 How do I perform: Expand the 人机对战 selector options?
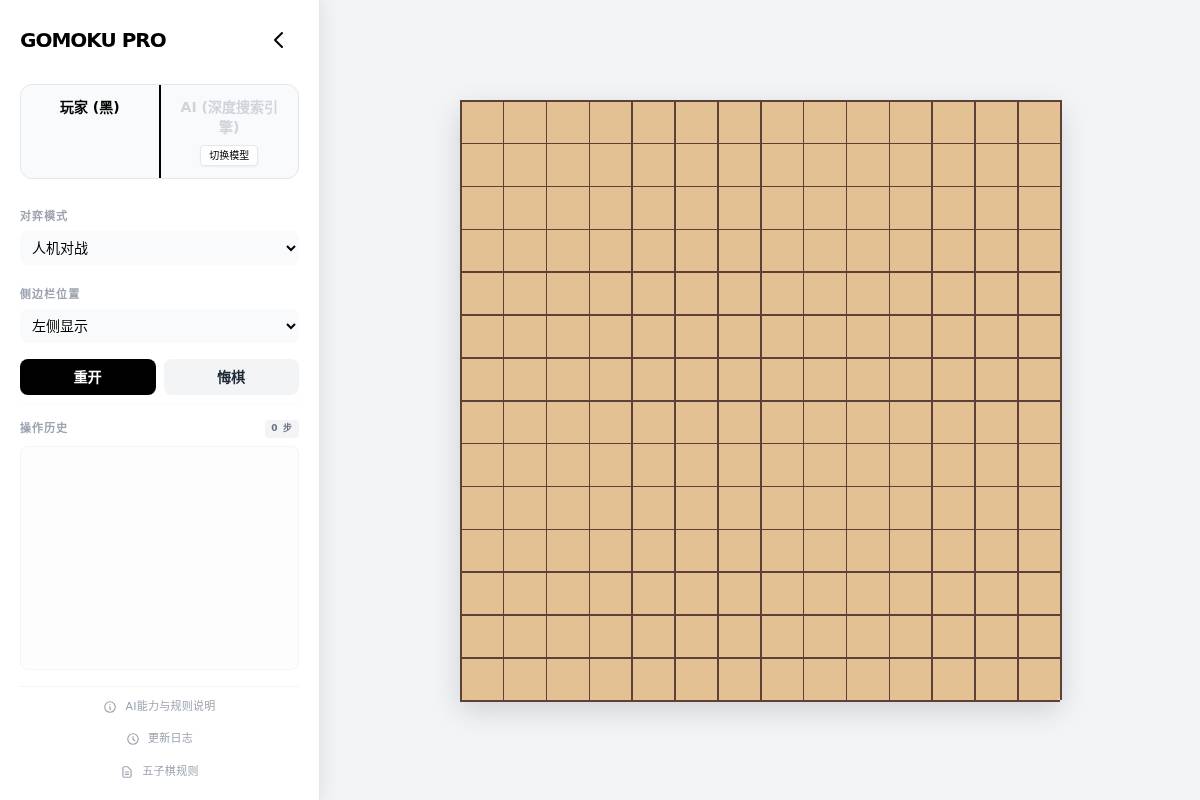tap(160, 248)
